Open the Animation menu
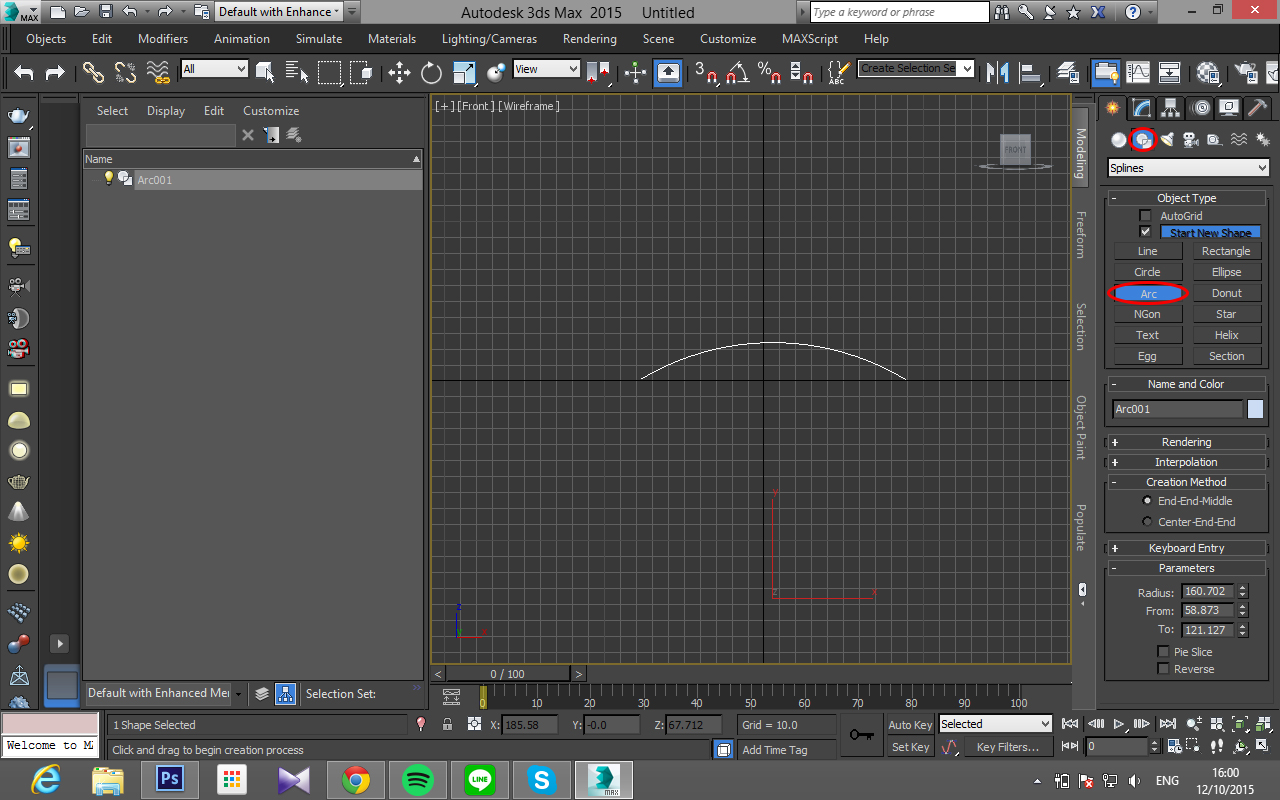 (x=242, y=39)
